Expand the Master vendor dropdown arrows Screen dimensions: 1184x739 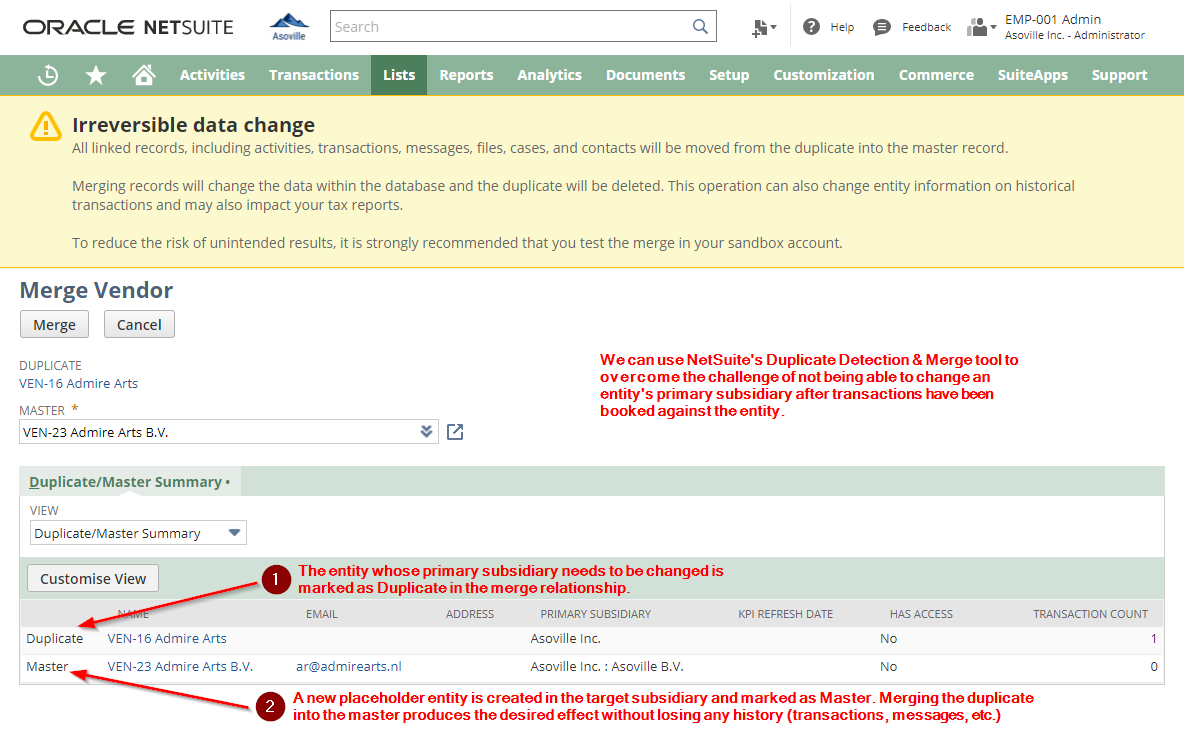pos(427,432)
